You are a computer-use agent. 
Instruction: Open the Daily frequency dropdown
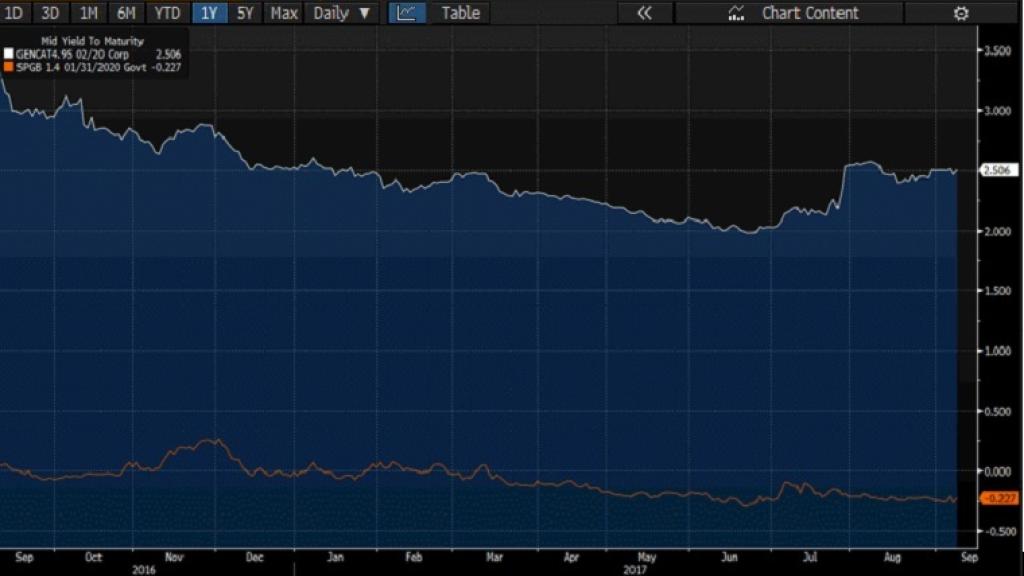pyautogui.click(x=341, y=13)
